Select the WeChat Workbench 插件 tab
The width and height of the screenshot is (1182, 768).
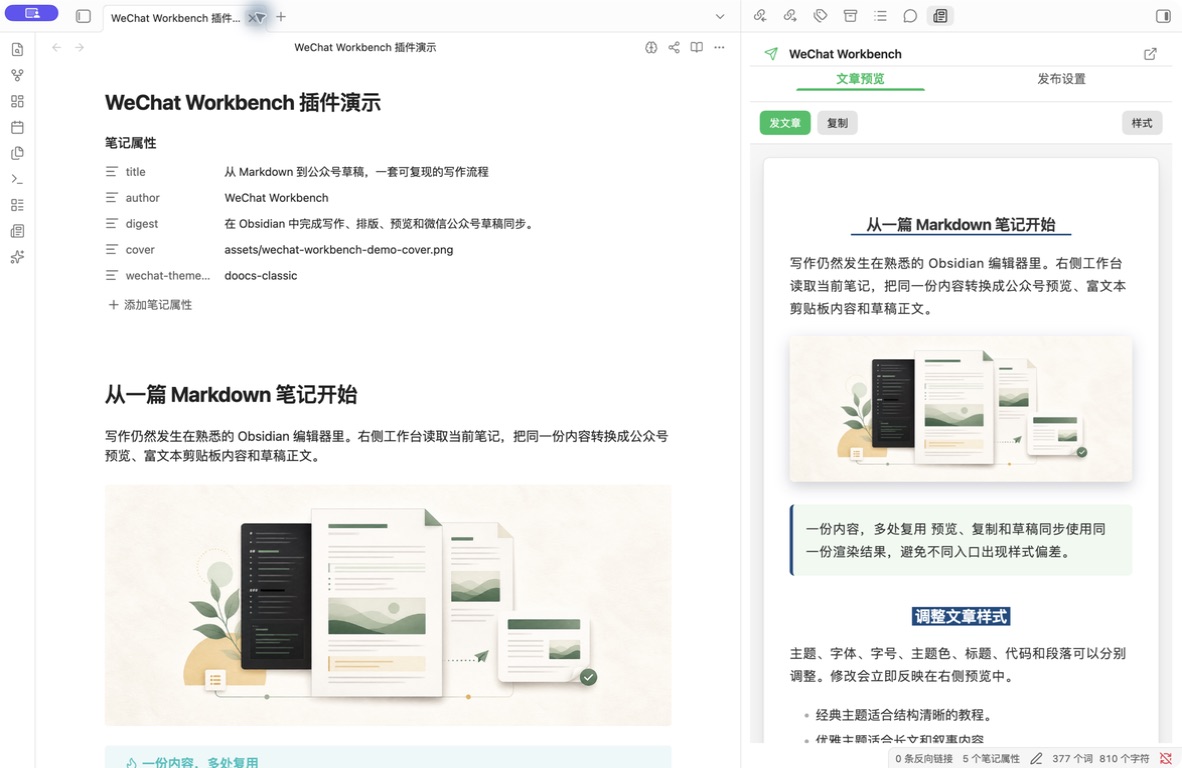pos(176,18)
